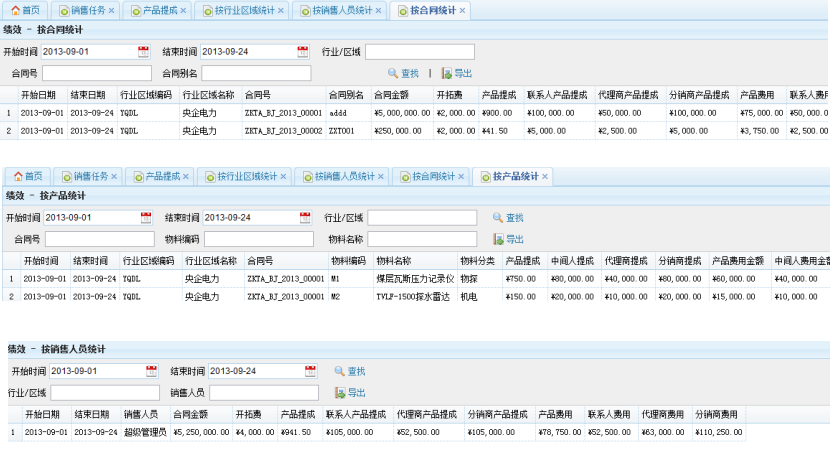
Task: Click the 销售人员 input field
Action: point(264,393)
